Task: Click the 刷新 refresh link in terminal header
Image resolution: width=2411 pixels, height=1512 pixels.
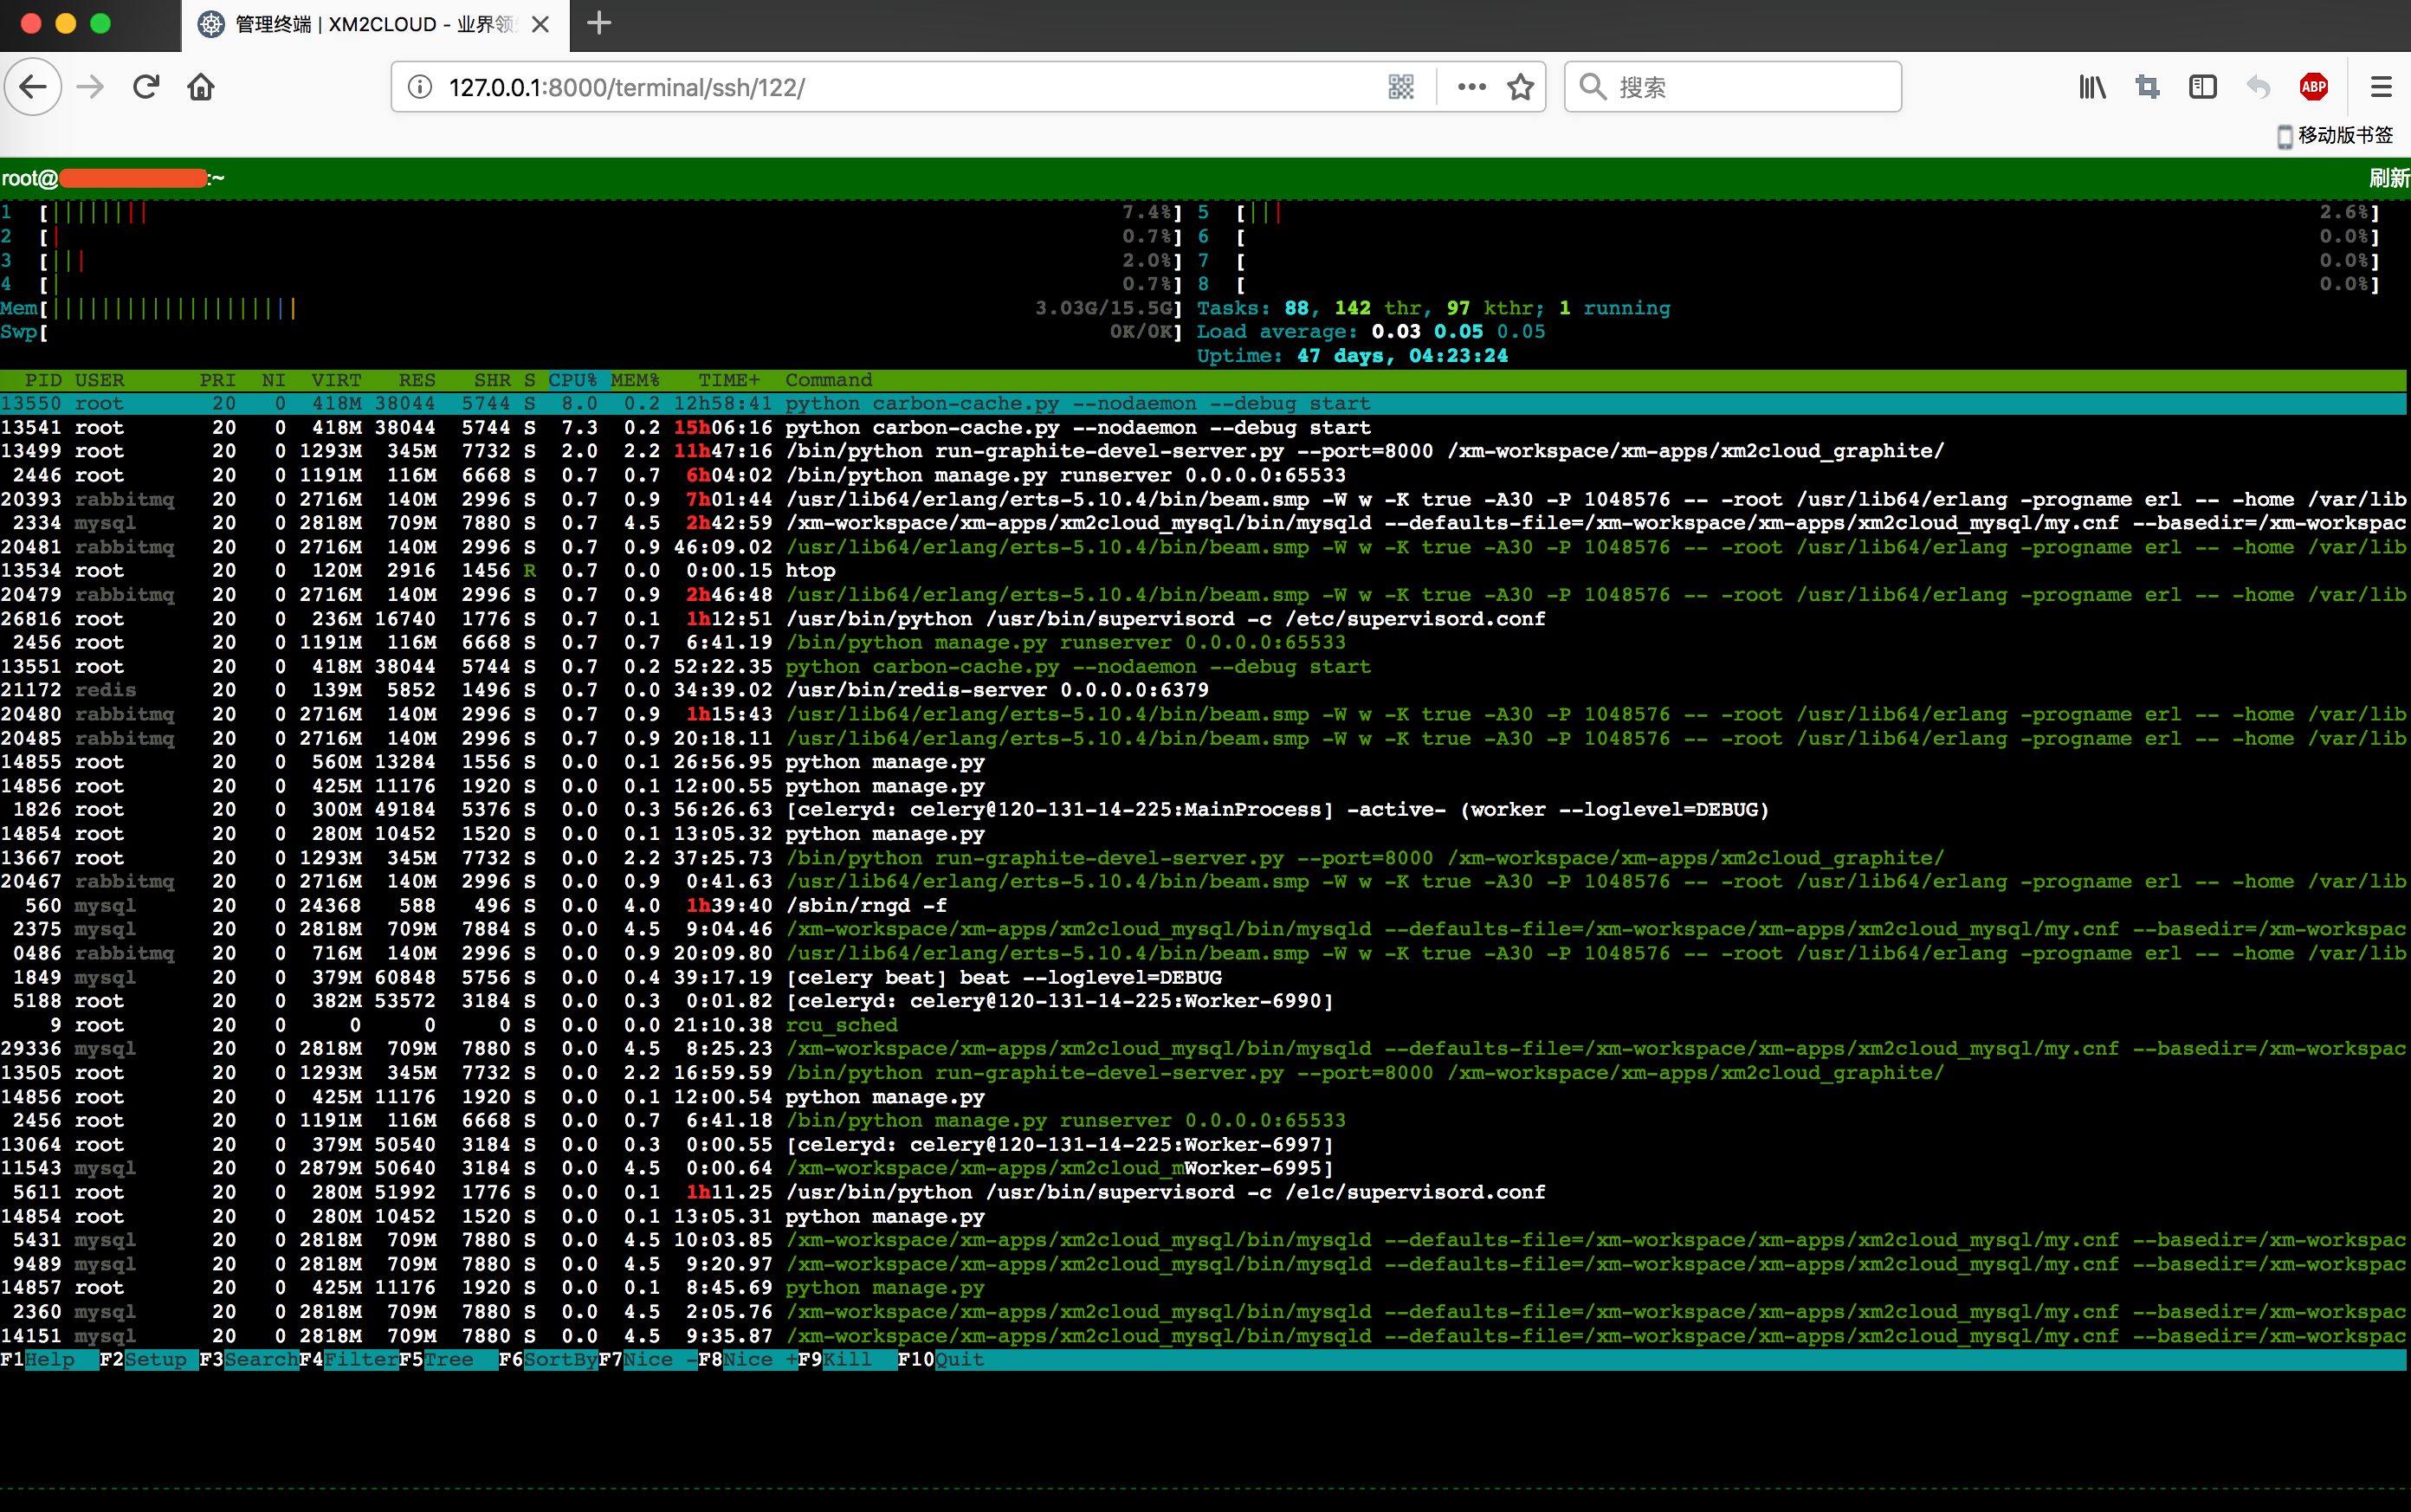Action: click(2388, 178)
